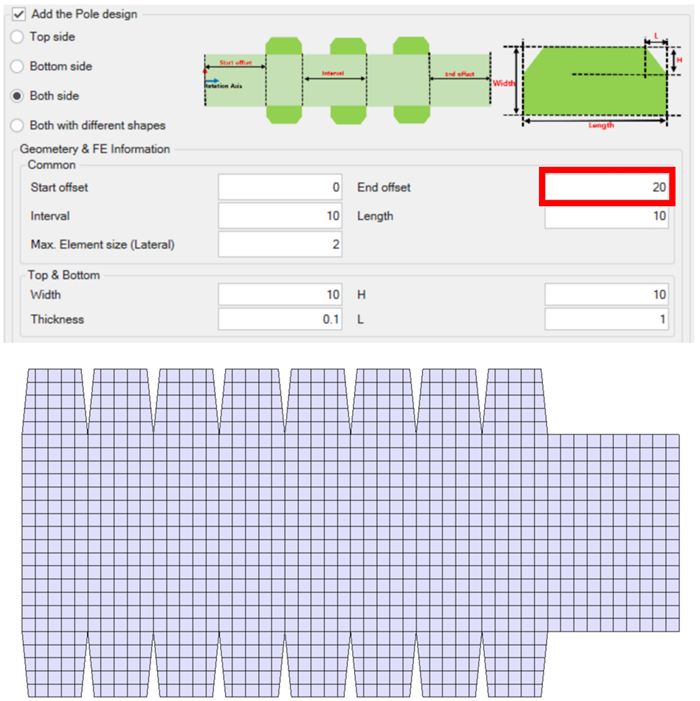Click the End offset label text
Viewport: 700px width, 701px height.
click(384, 187)
